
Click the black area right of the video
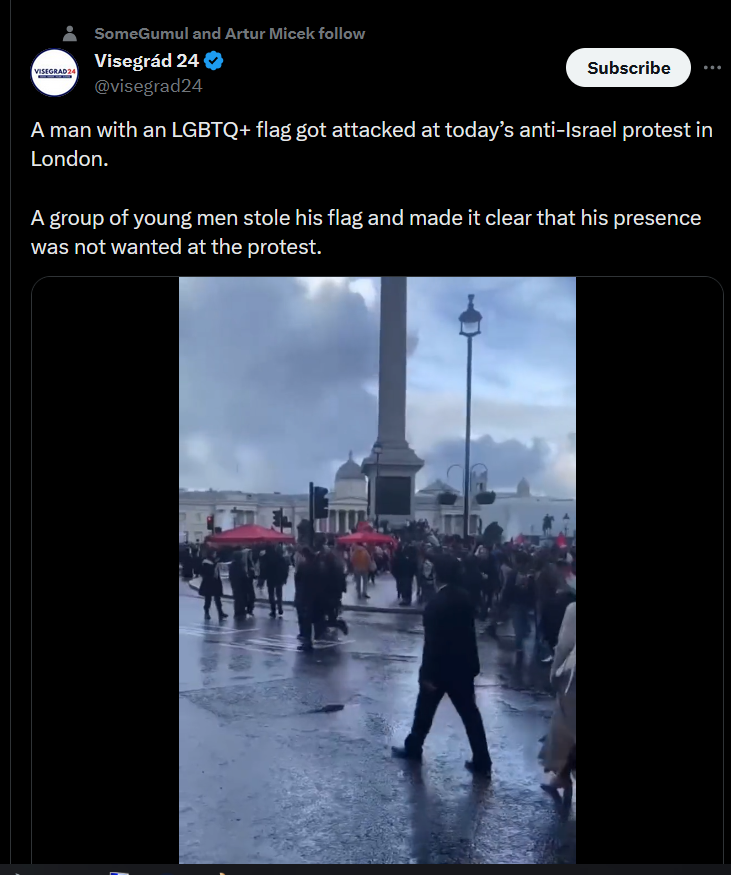coord(649,570)
